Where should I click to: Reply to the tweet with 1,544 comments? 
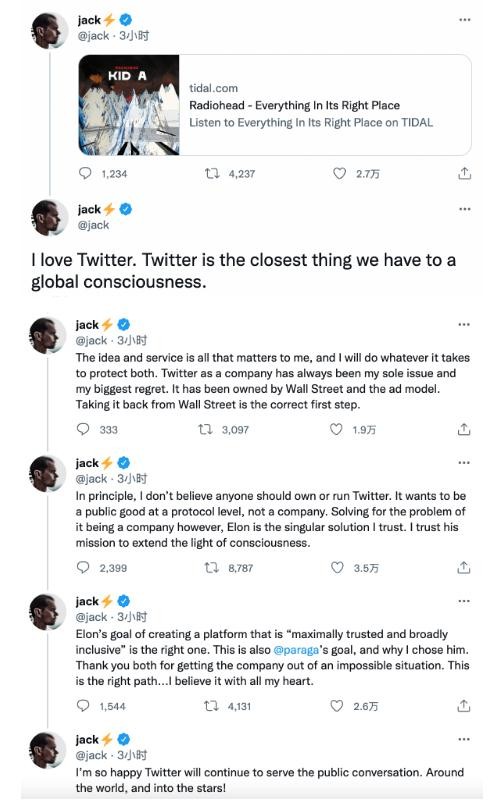pyautogui.click(x=83, y=706)
